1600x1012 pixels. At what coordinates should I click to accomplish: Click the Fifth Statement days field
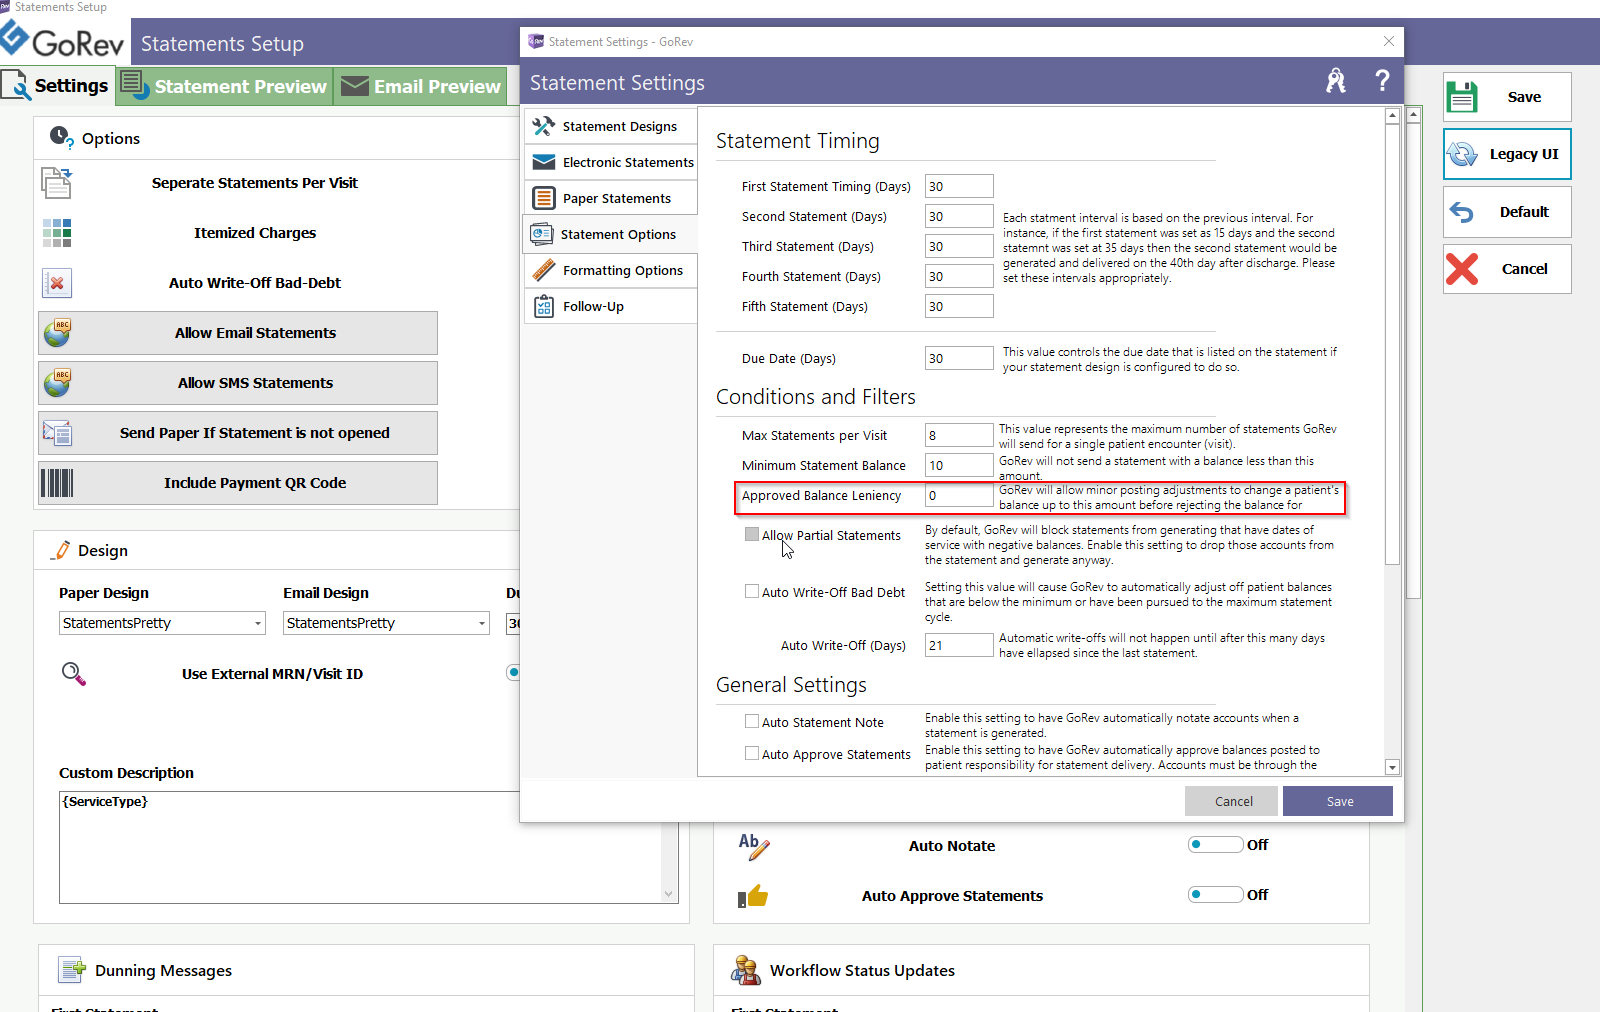tap(959, 306)
